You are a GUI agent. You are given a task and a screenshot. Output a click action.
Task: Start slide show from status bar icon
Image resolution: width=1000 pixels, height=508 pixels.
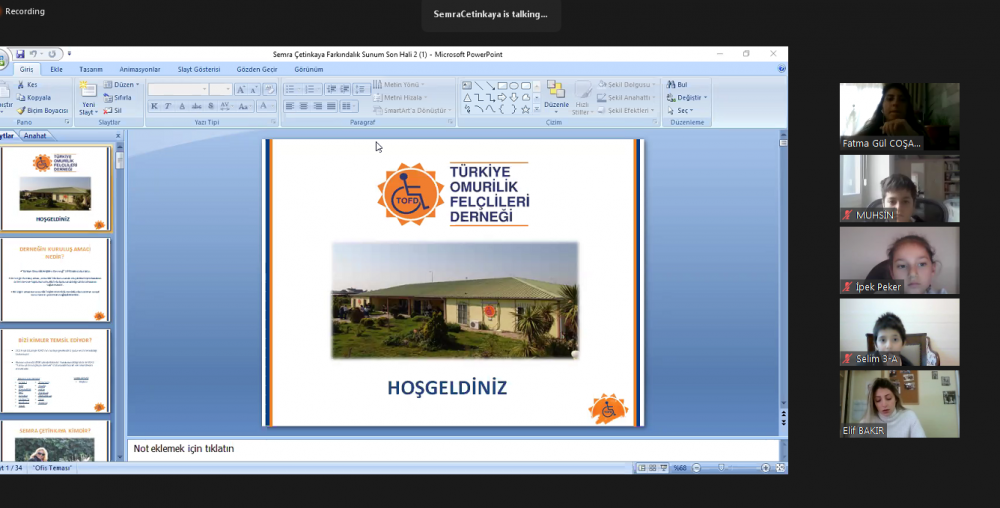pos(664,468)
